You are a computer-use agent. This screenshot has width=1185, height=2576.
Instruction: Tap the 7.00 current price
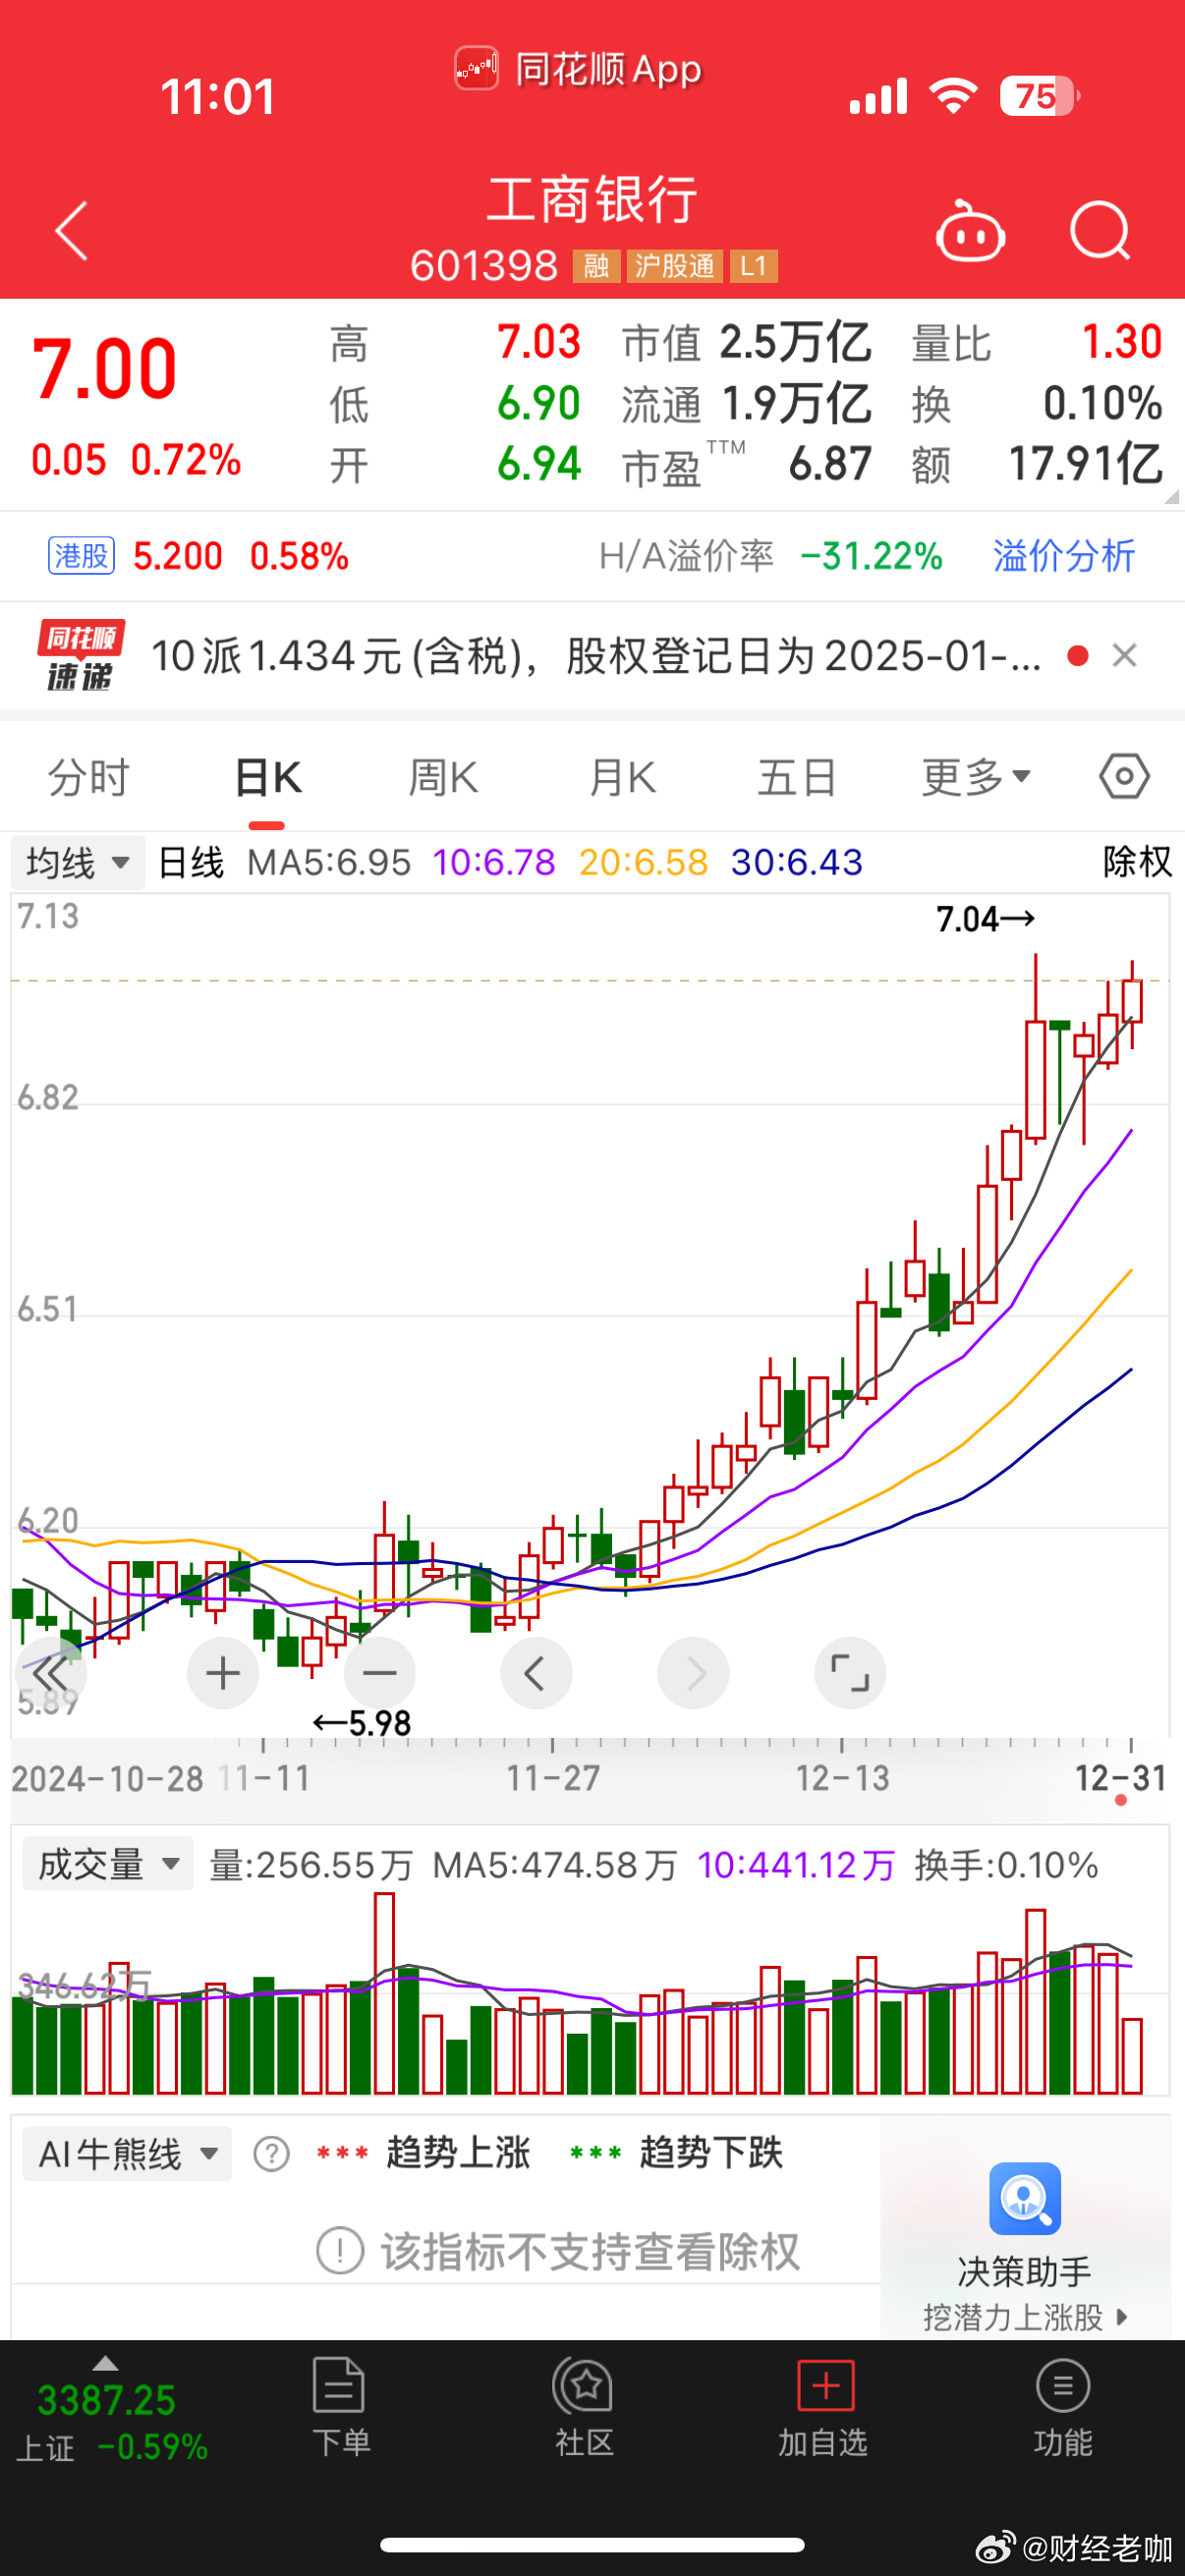(x=105, y=368)
